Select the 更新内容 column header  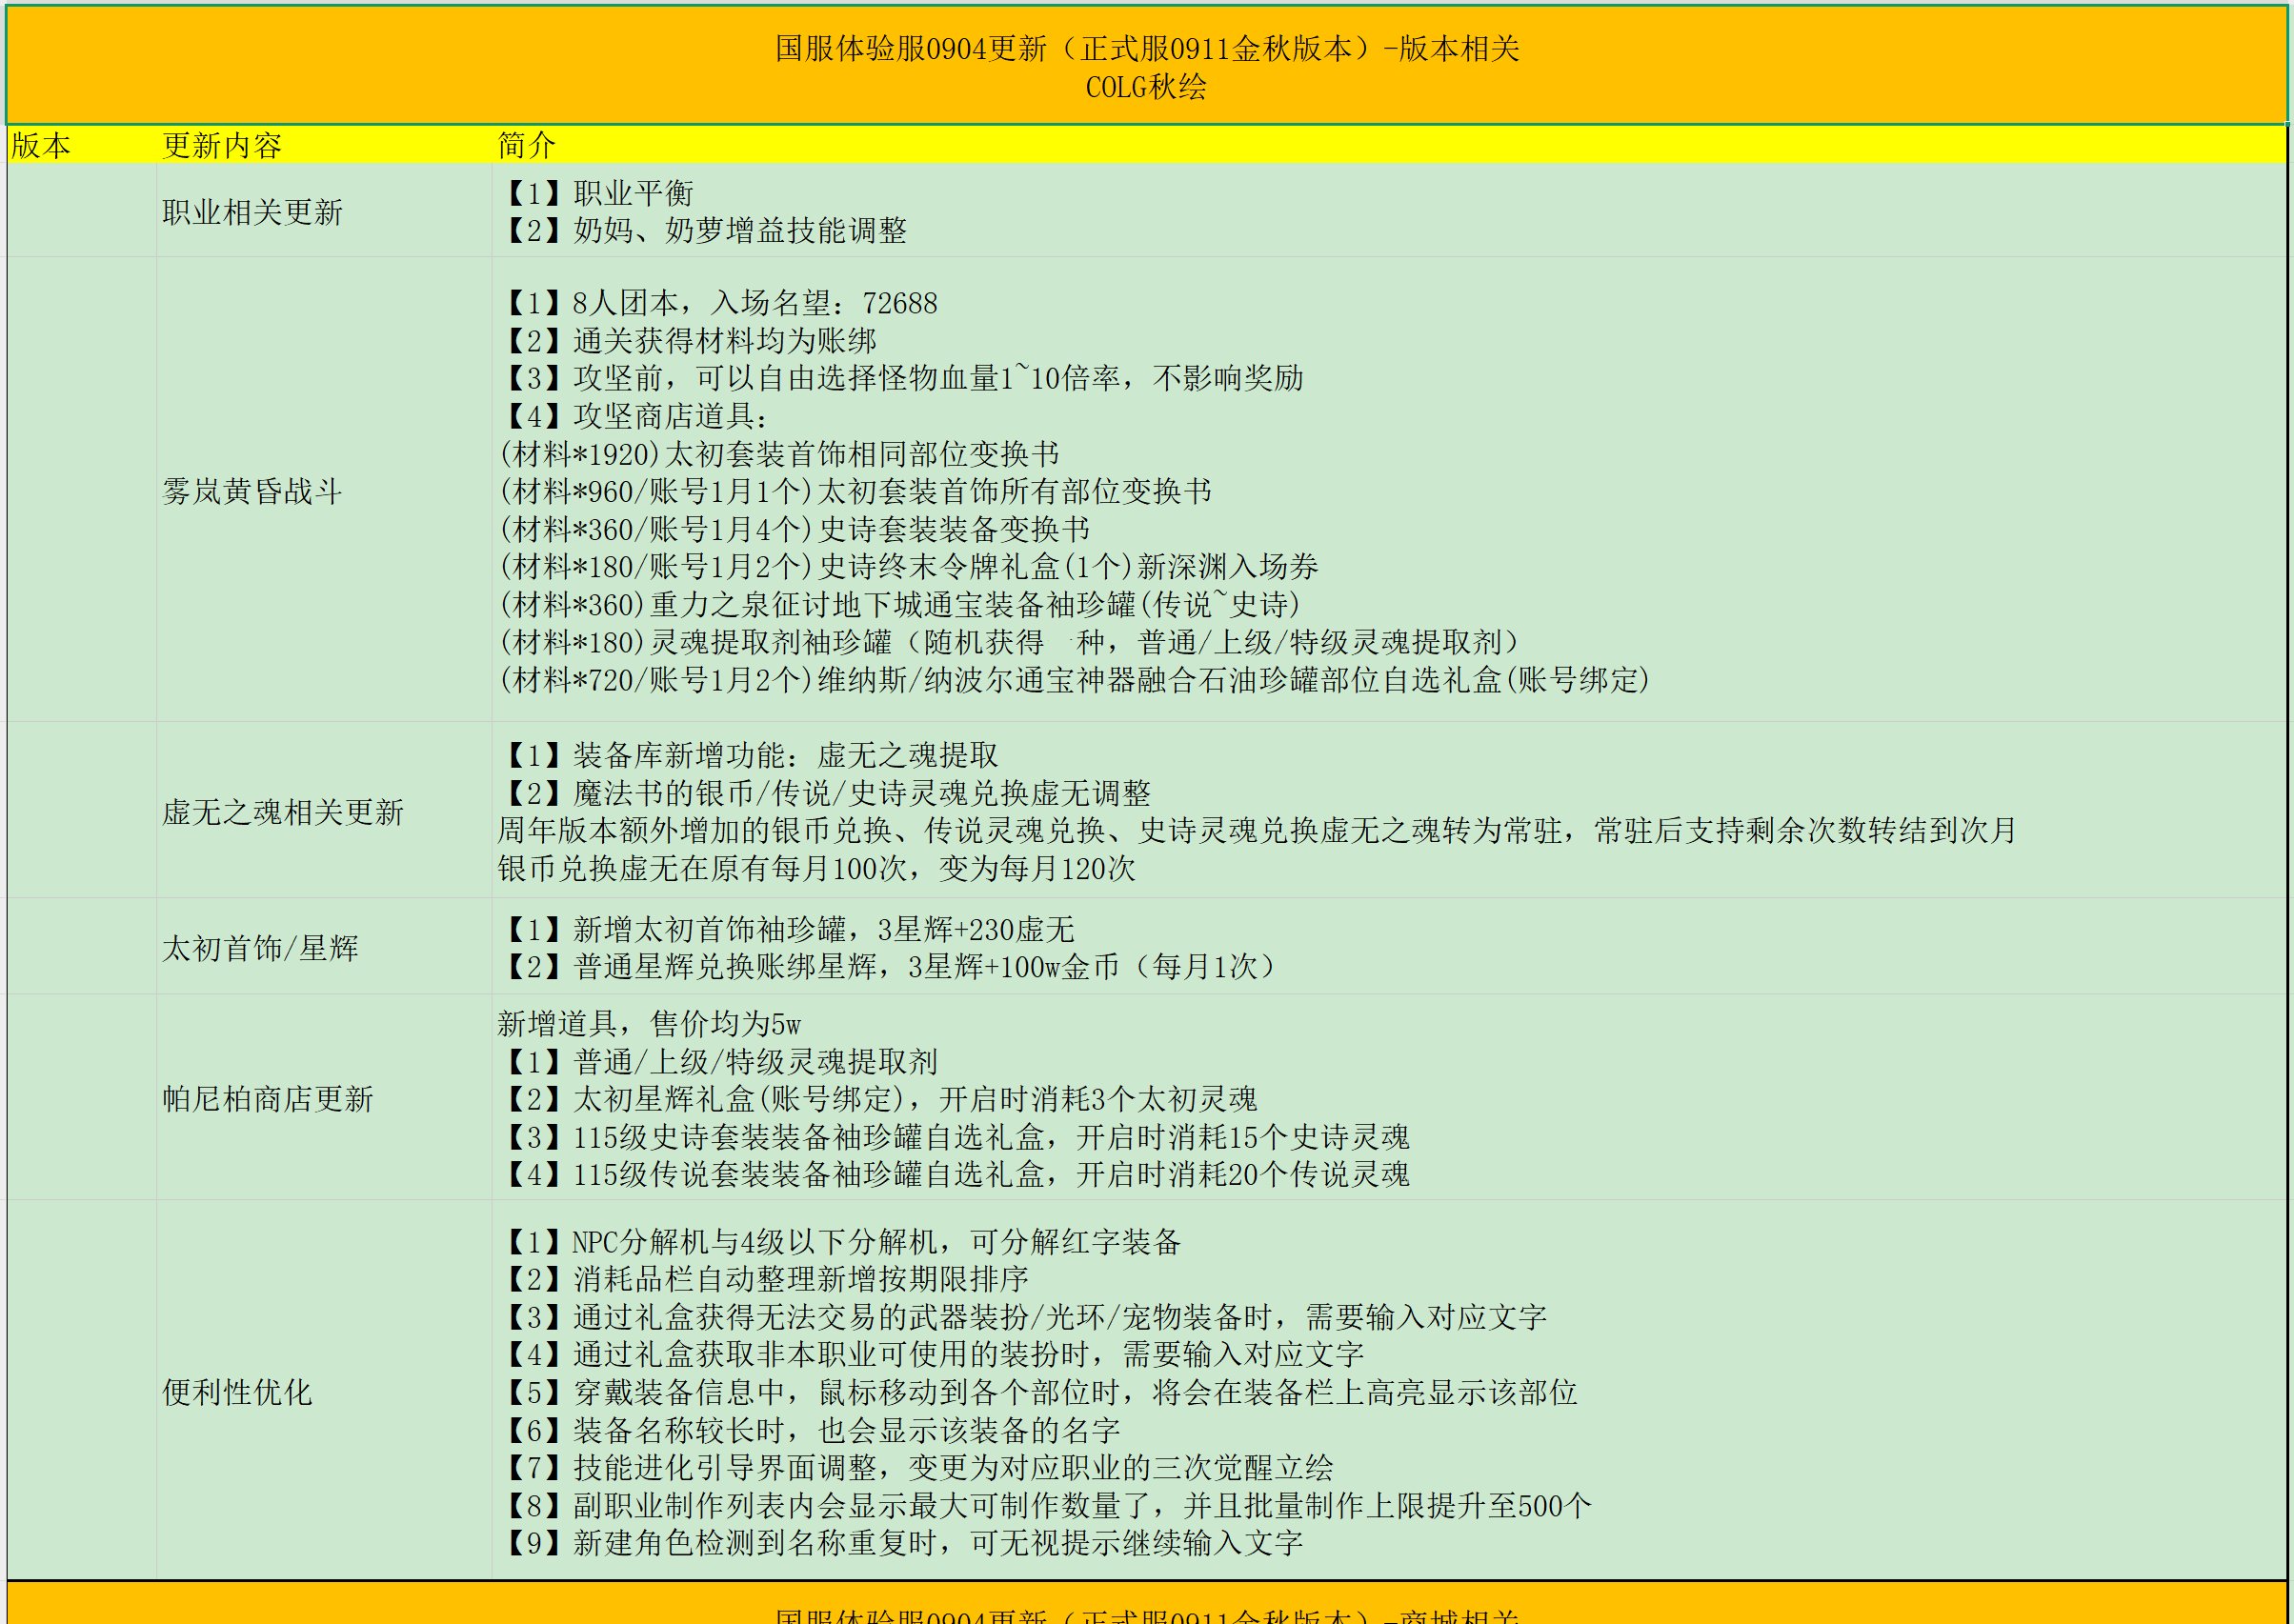coord(222,145)
